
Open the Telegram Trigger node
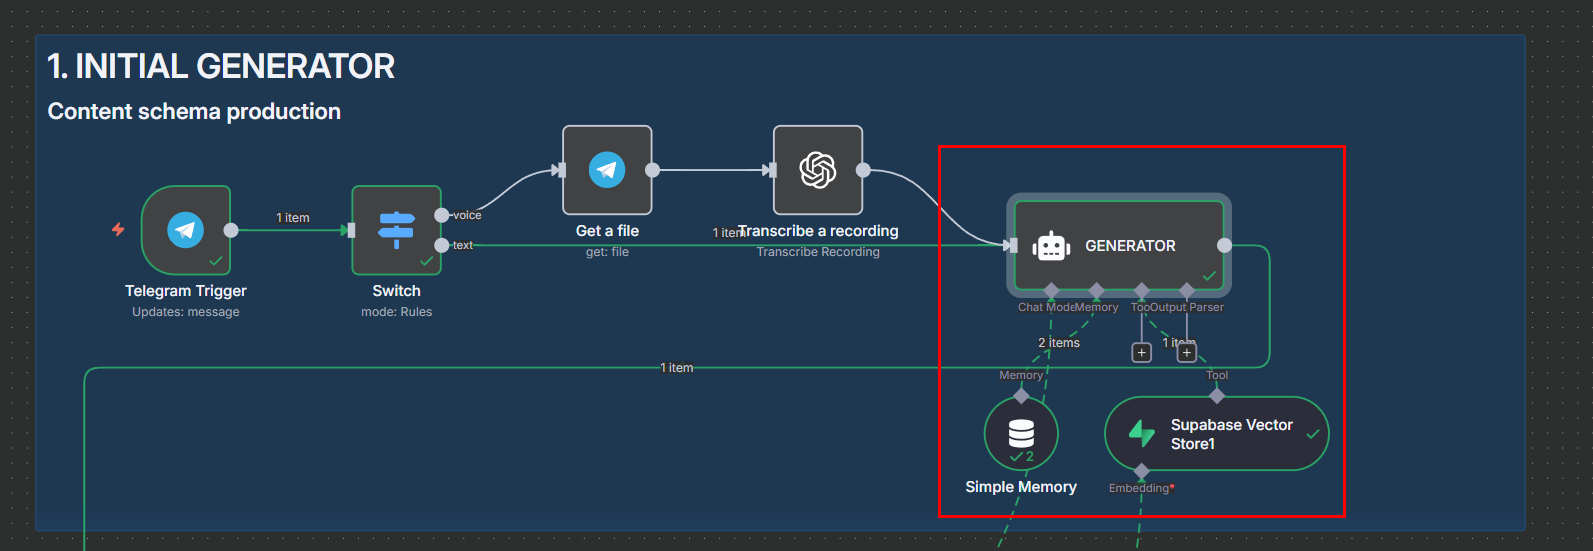point(185,230)
